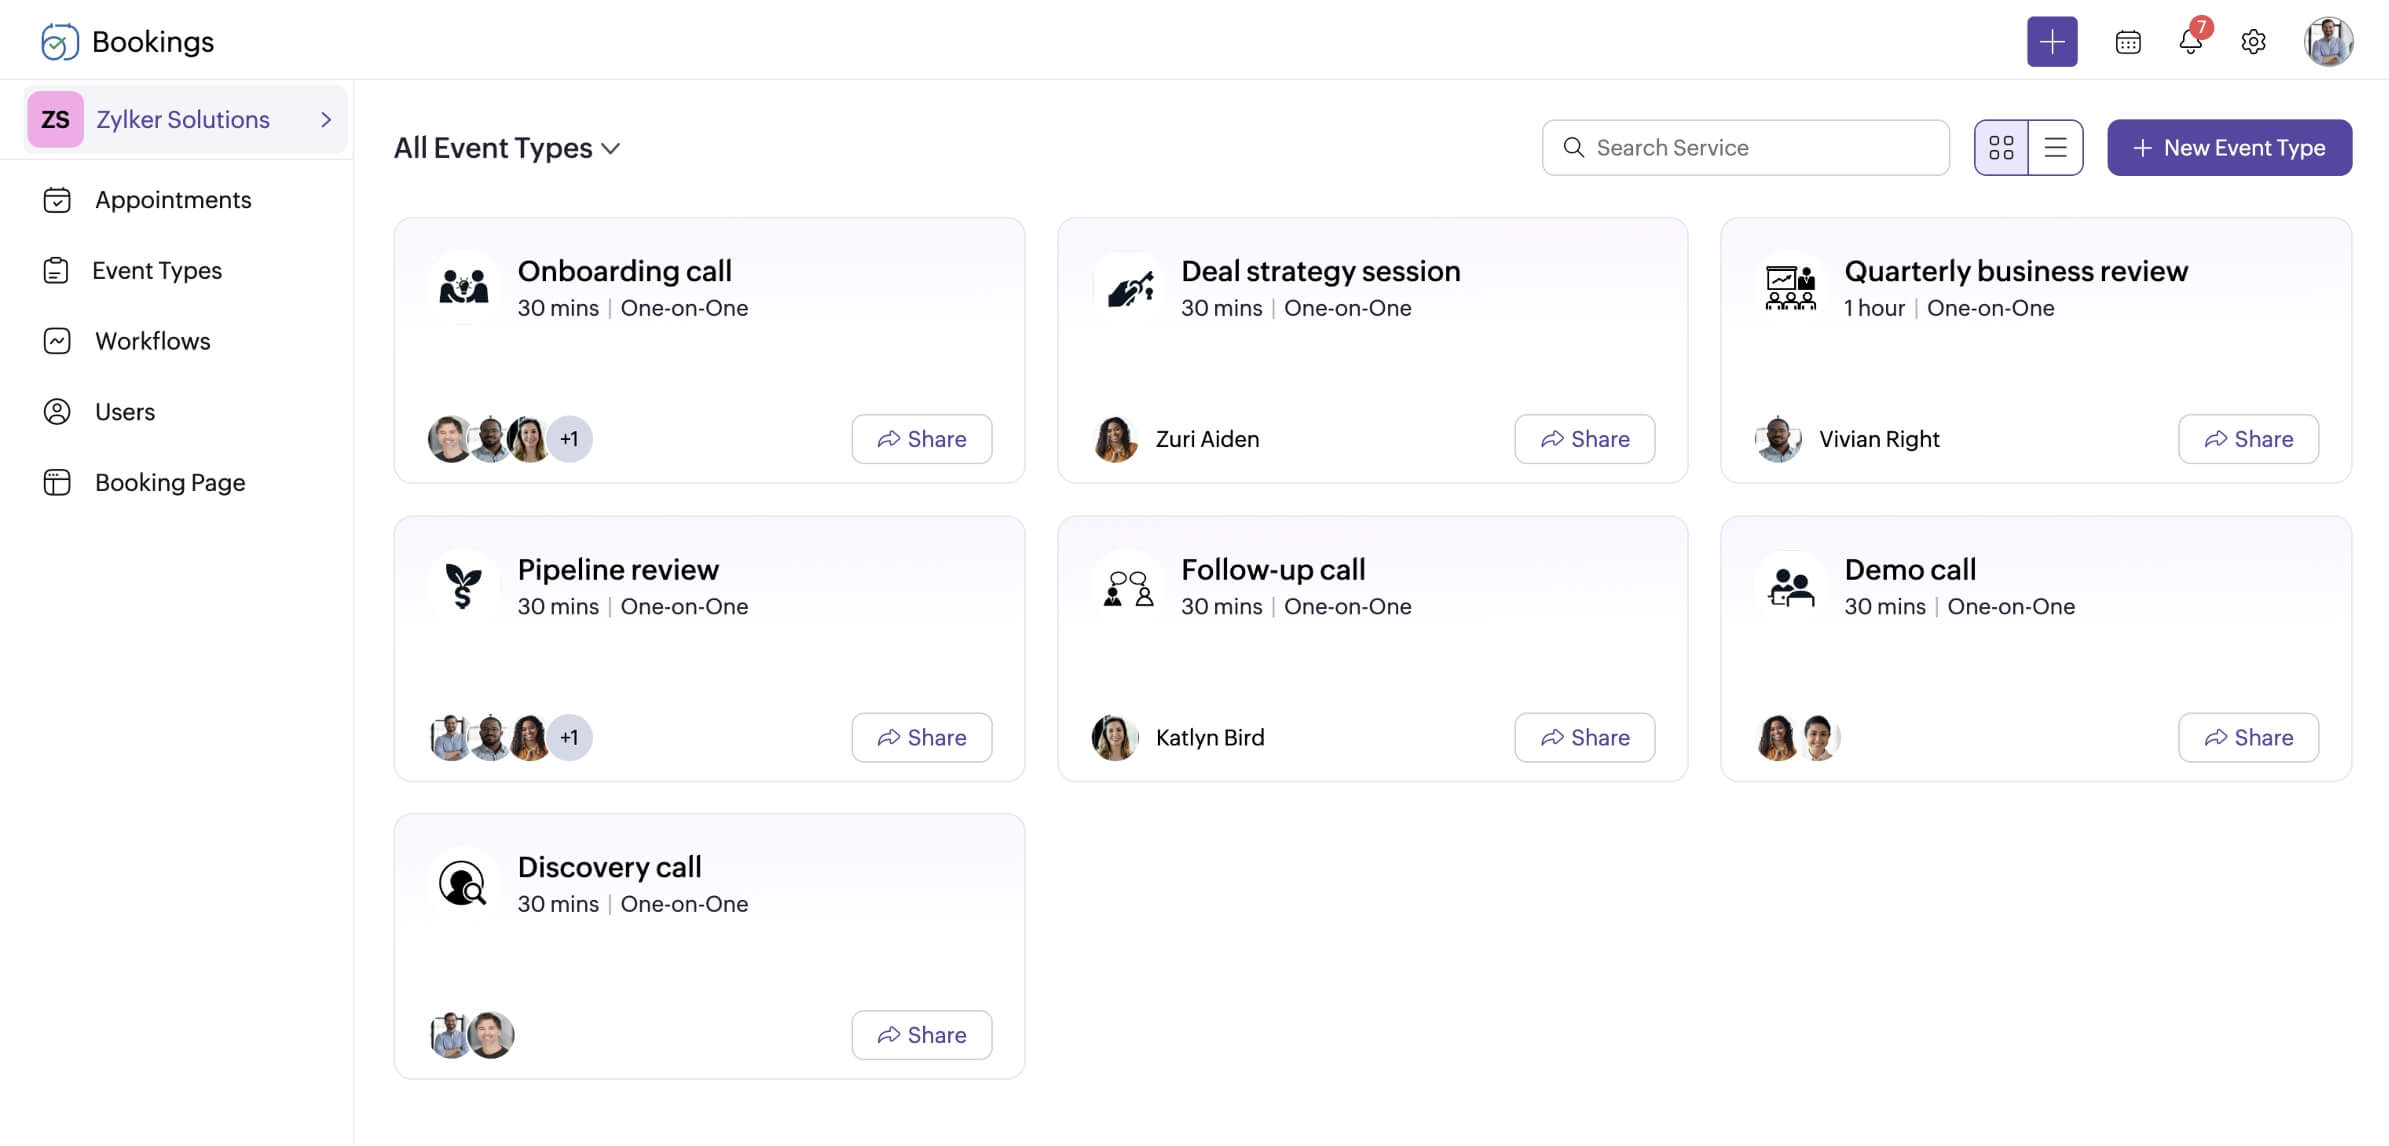This screenshot has width=2389, height=1146.
Task: Switch to list view layout
Action: point(2055,148)
